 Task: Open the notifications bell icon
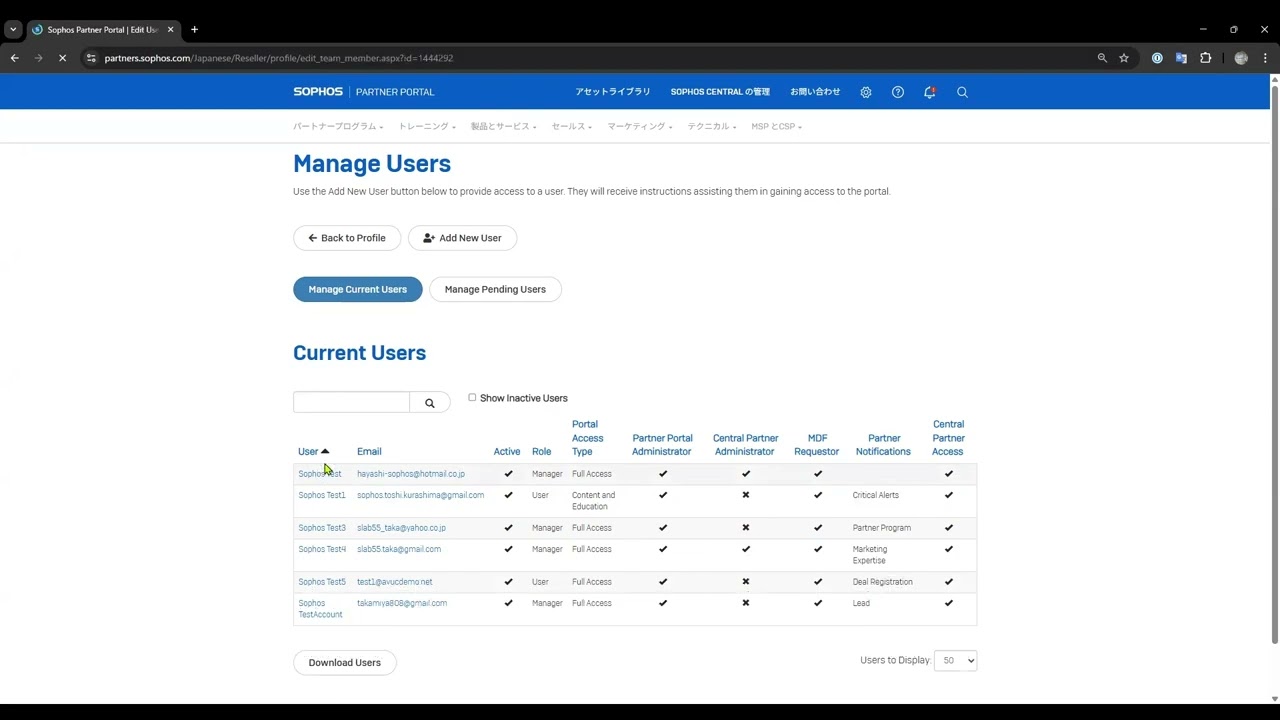click(930, 92)
